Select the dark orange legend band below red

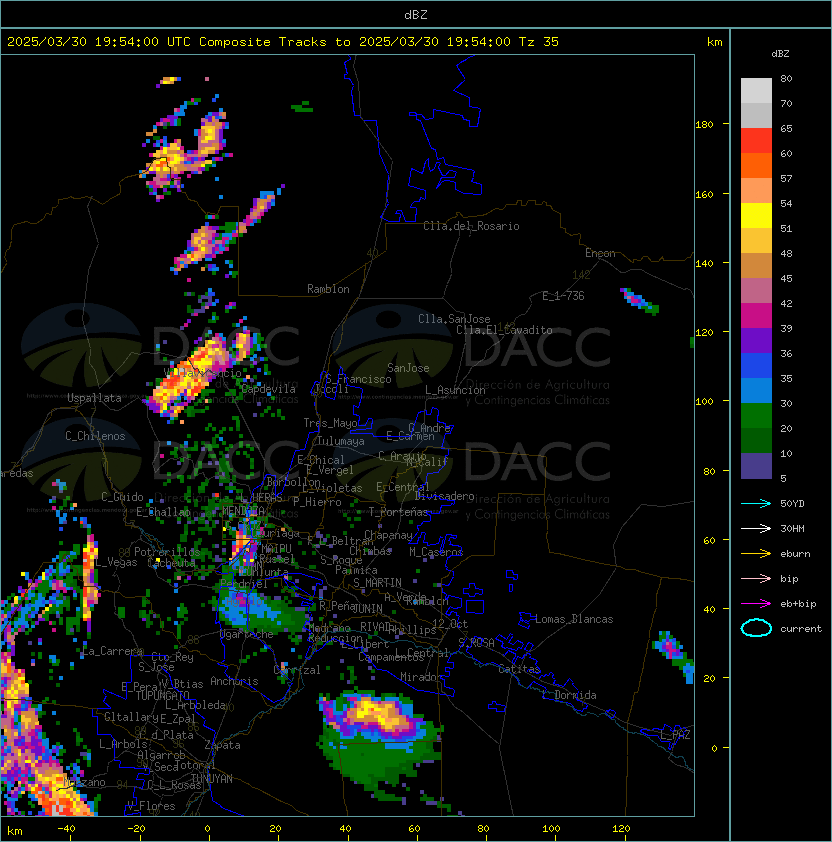[x=756, y=165]
